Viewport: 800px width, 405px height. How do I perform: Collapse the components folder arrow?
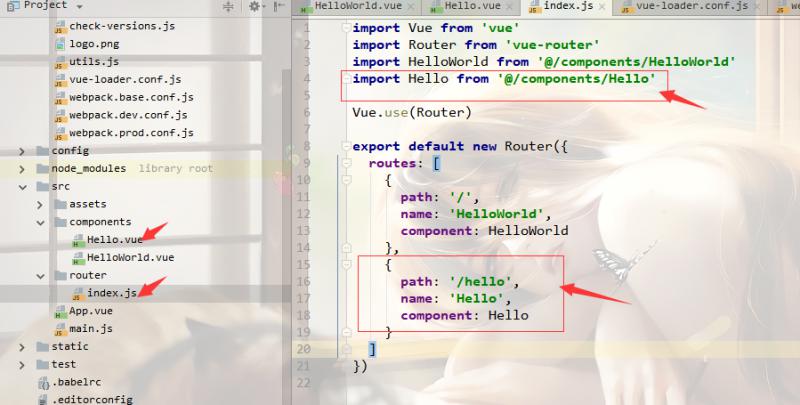click(x=40, y=223)
